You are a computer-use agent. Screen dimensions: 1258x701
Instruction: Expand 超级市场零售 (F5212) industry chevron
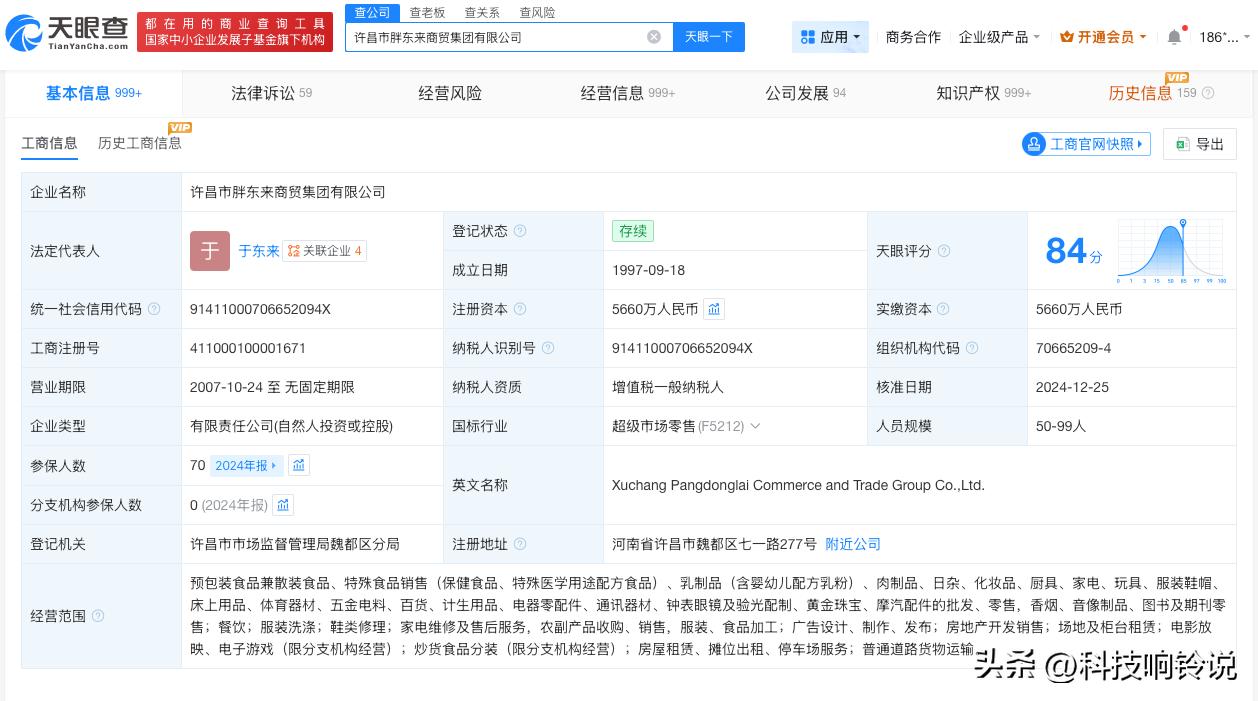click(x=755, y=426)
